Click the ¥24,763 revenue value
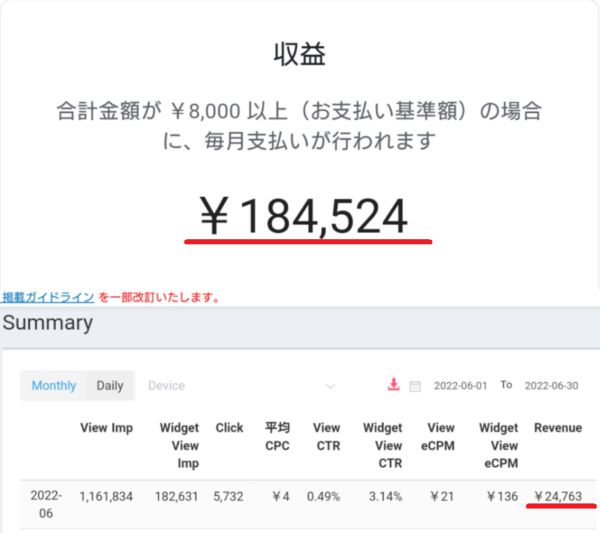 559,494
